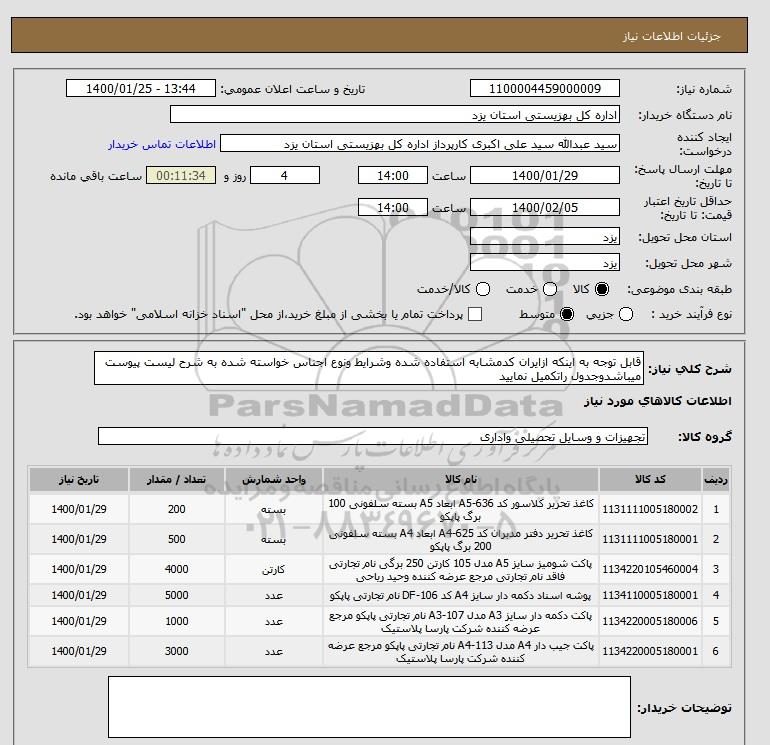Click the unit بسته in row 1
This screenshot has height=745, width=770.
274,510
